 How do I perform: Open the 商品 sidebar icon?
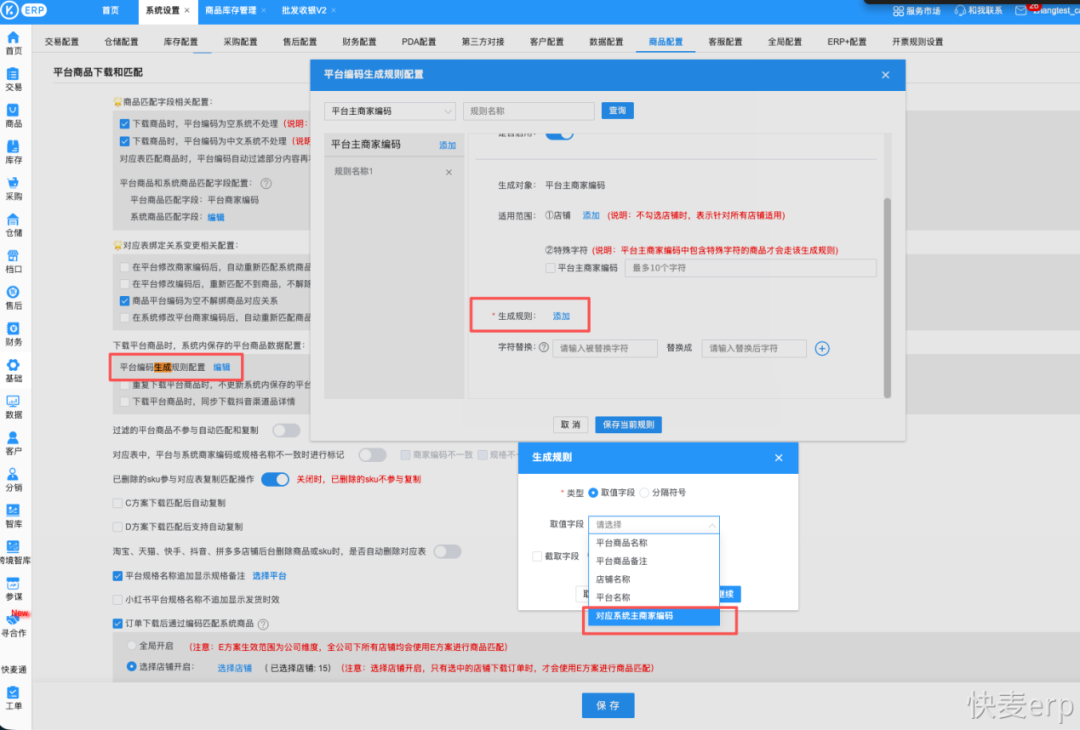tap(13, 111)
